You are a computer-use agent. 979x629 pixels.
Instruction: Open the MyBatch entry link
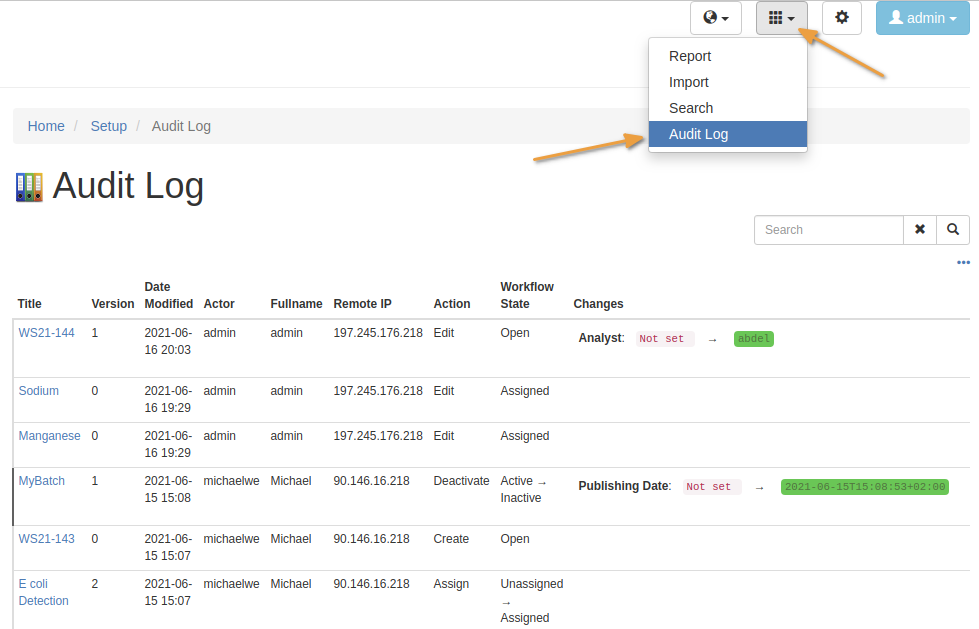[42, 481]
